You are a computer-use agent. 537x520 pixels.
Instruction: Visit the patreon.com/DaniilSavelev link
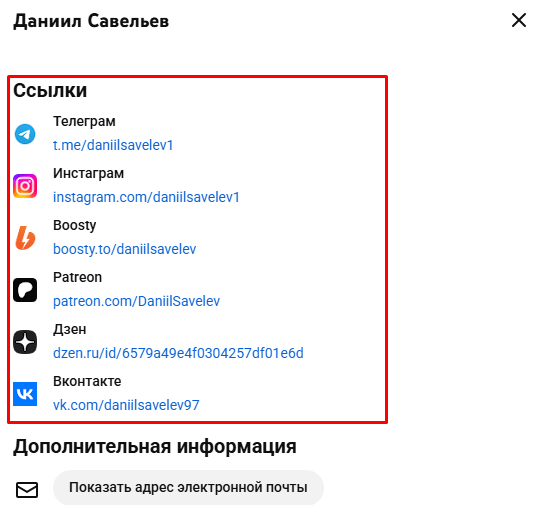(136, 301)
